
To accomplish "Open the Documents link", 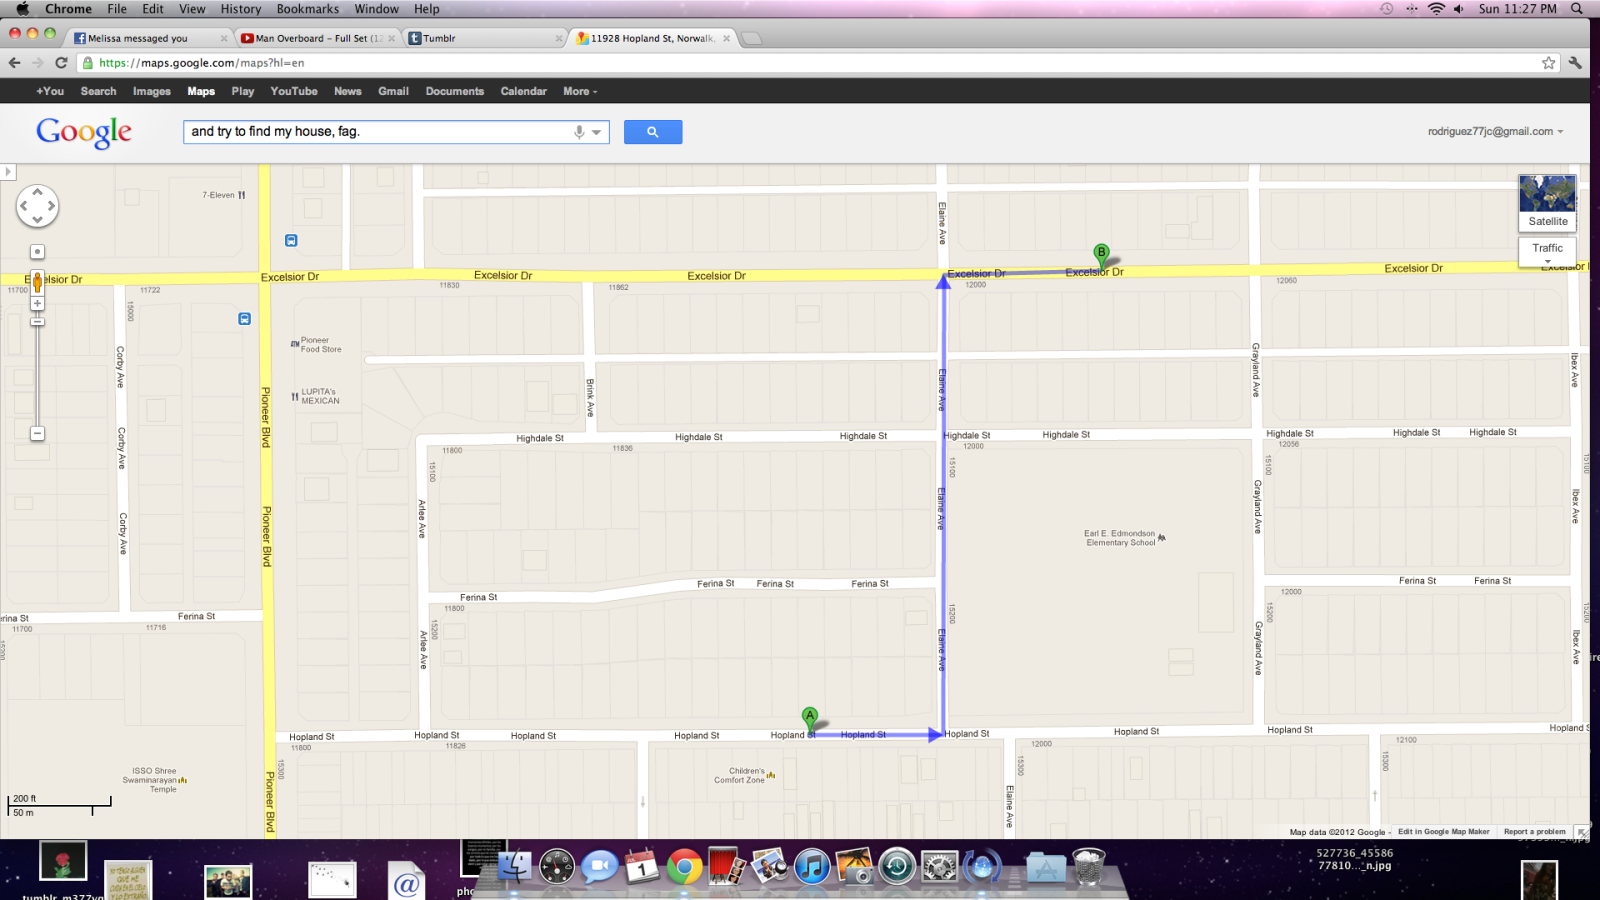I will tap(455, 91).
